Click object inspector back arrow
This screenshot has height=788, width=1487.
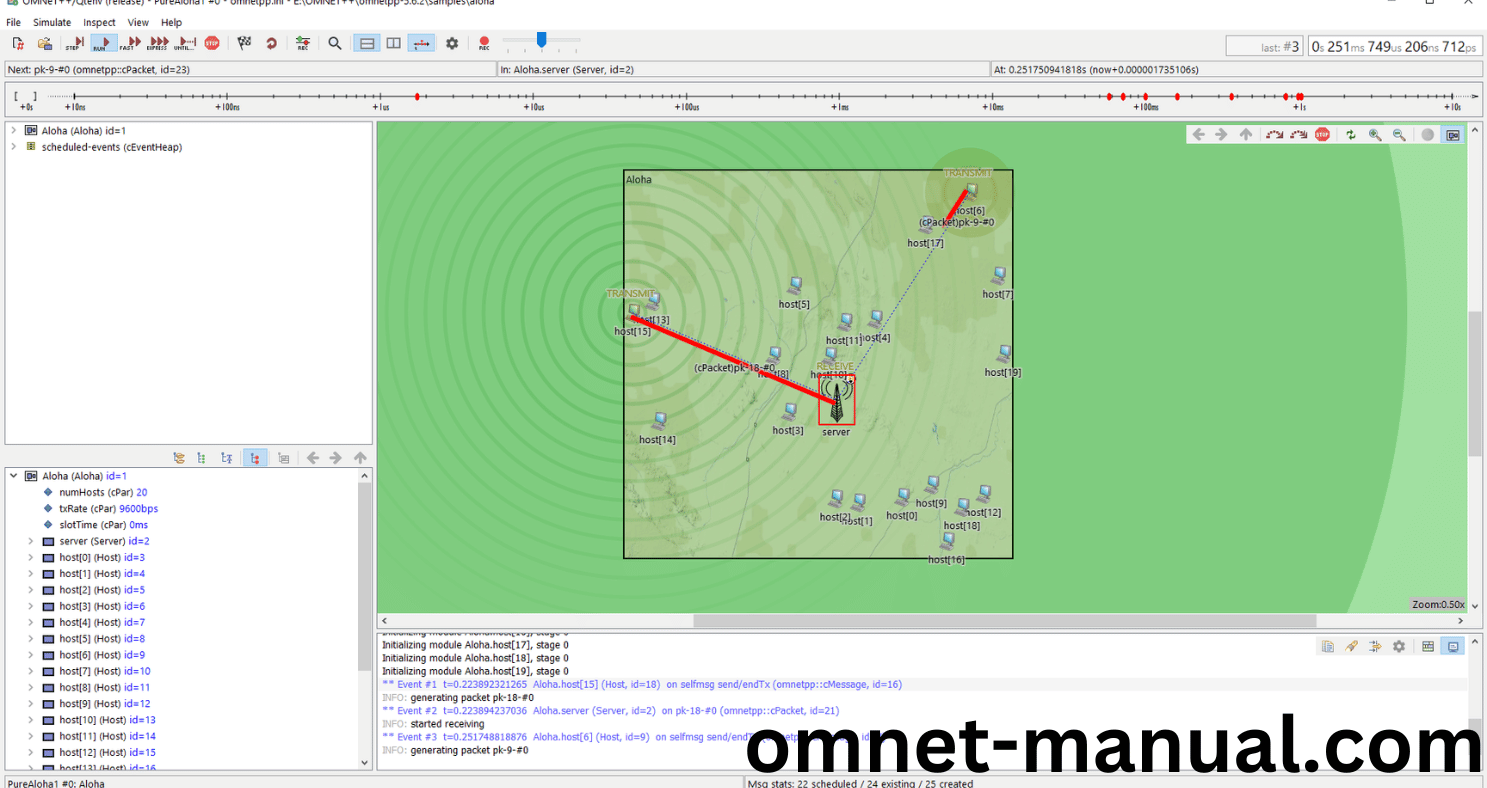point(313,458)
